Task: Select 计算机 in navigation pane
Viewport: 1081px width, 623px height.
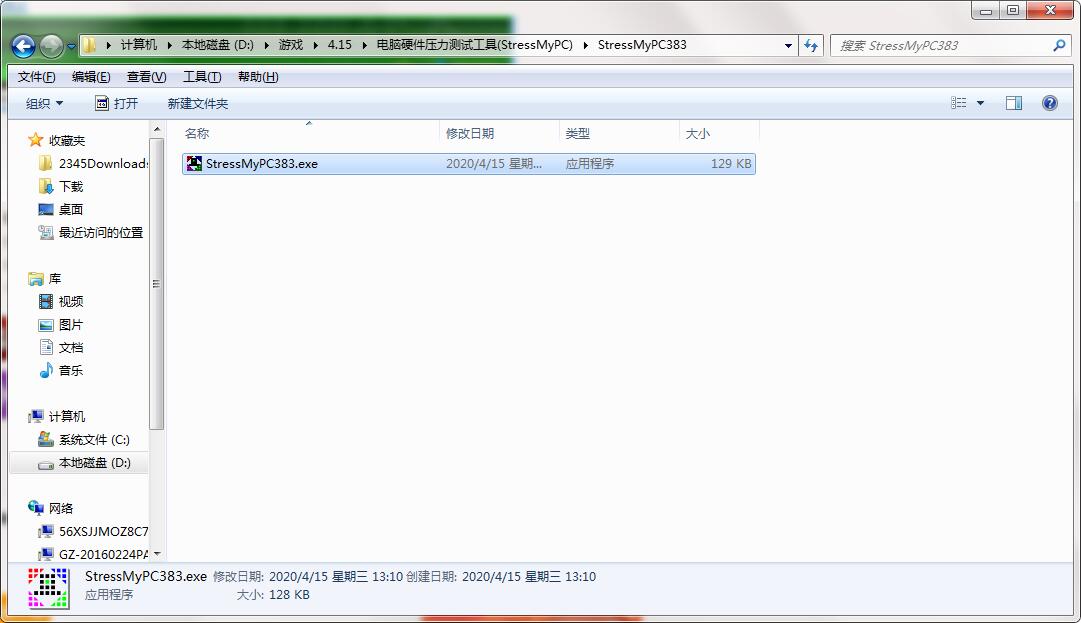Action: 57,417
